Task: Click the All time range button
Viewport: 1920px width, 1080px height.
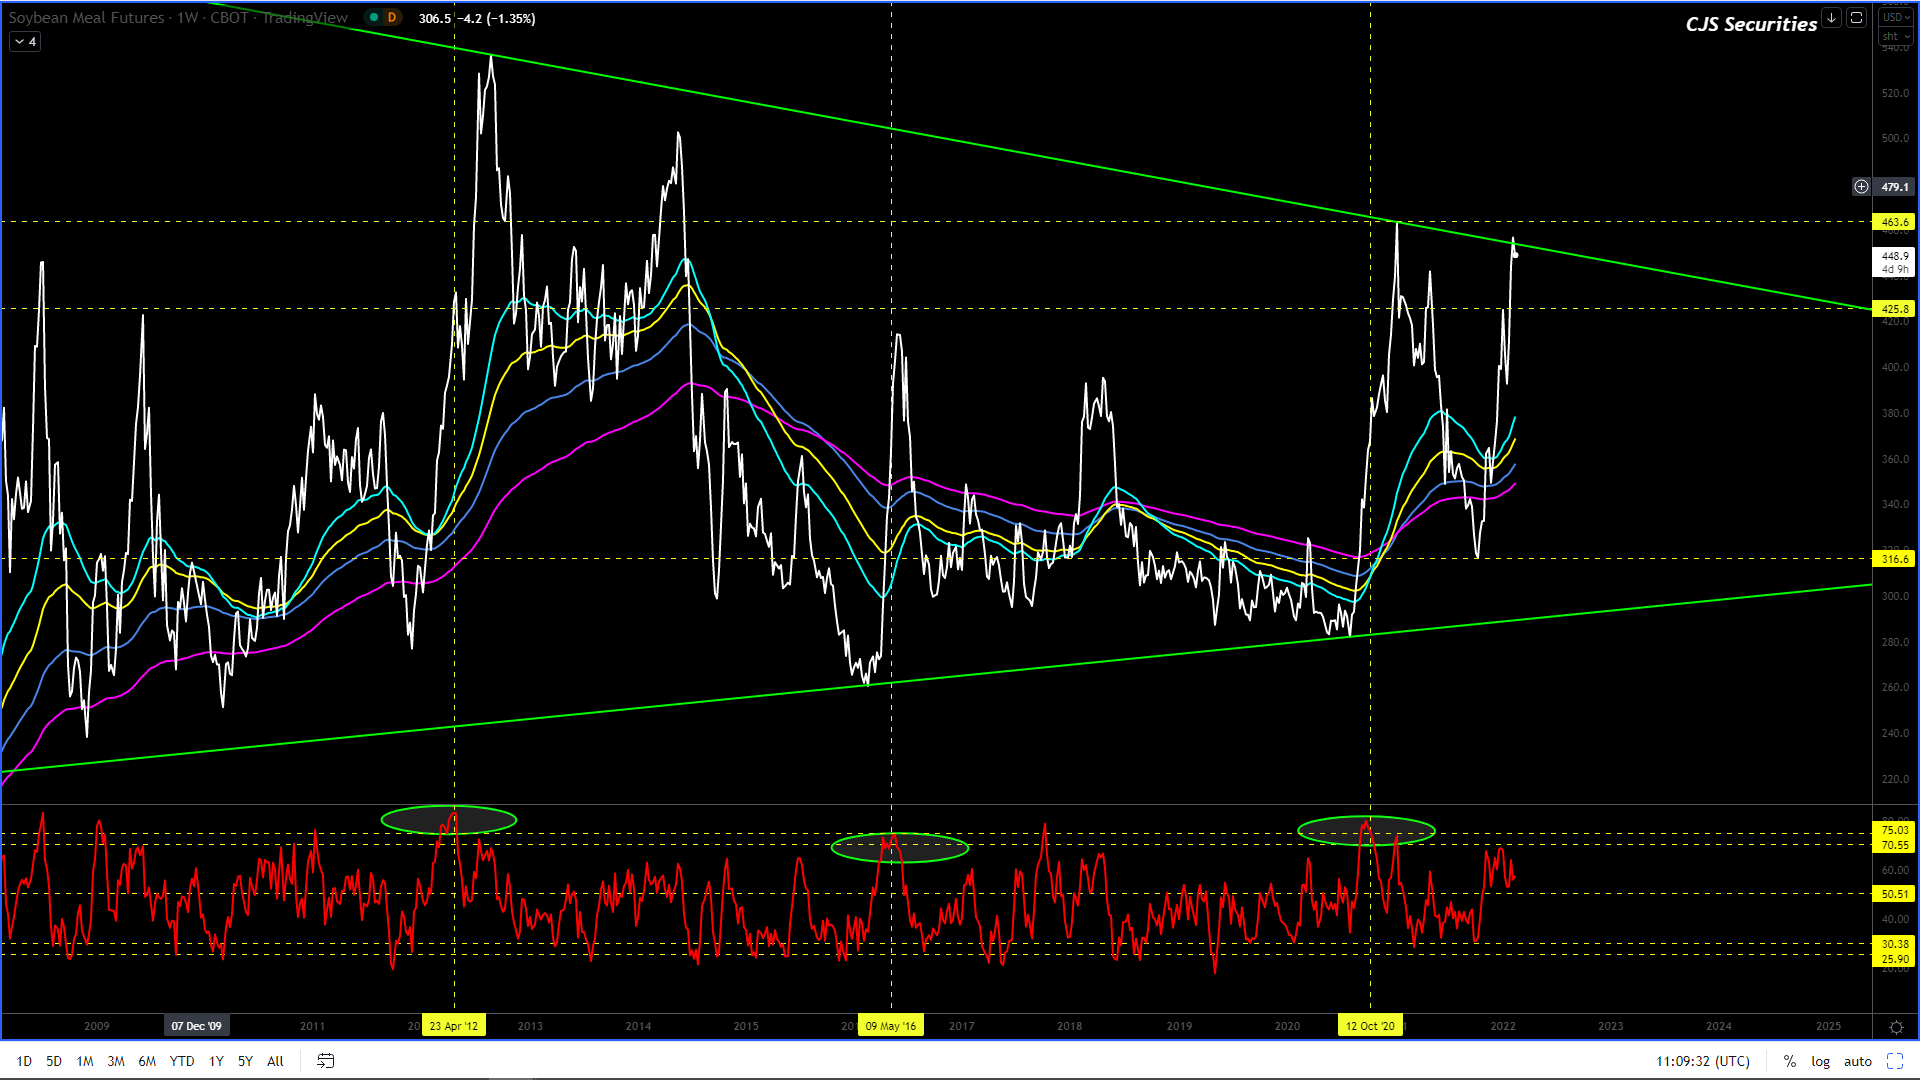Action: 275,1061
